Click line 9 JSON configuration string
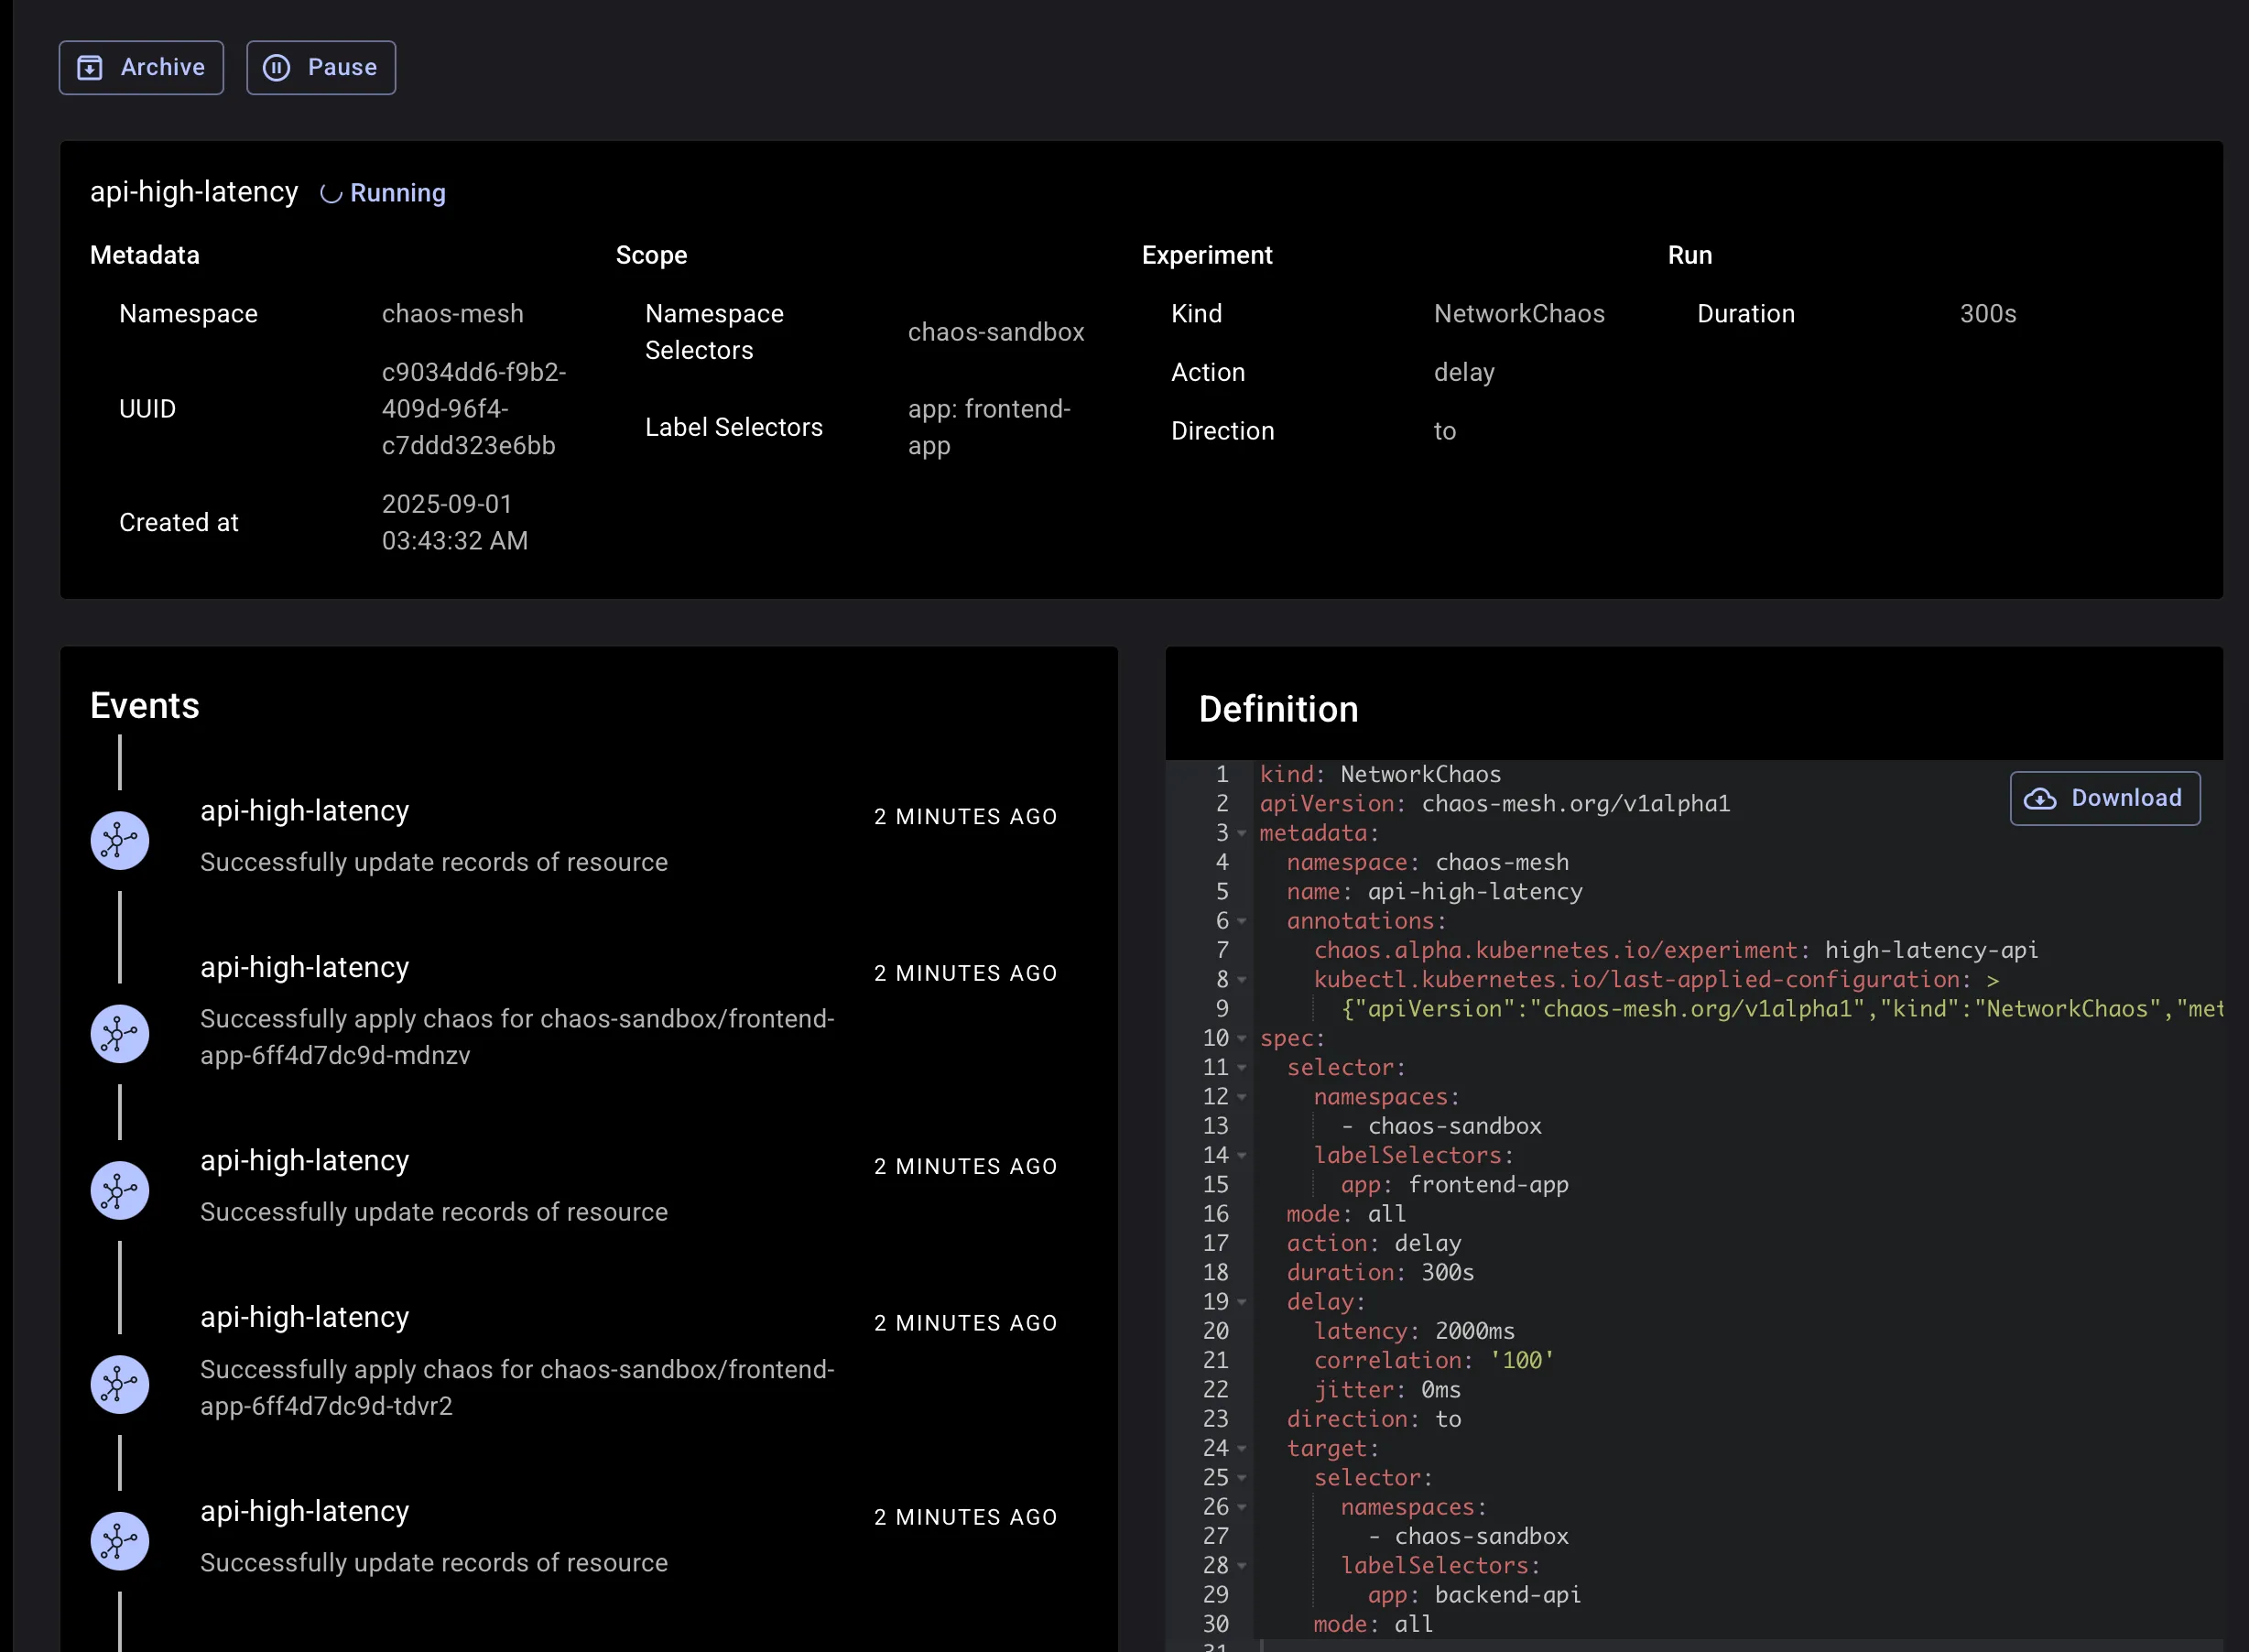The image size is (2249, 1652). click(1782, 1009)
